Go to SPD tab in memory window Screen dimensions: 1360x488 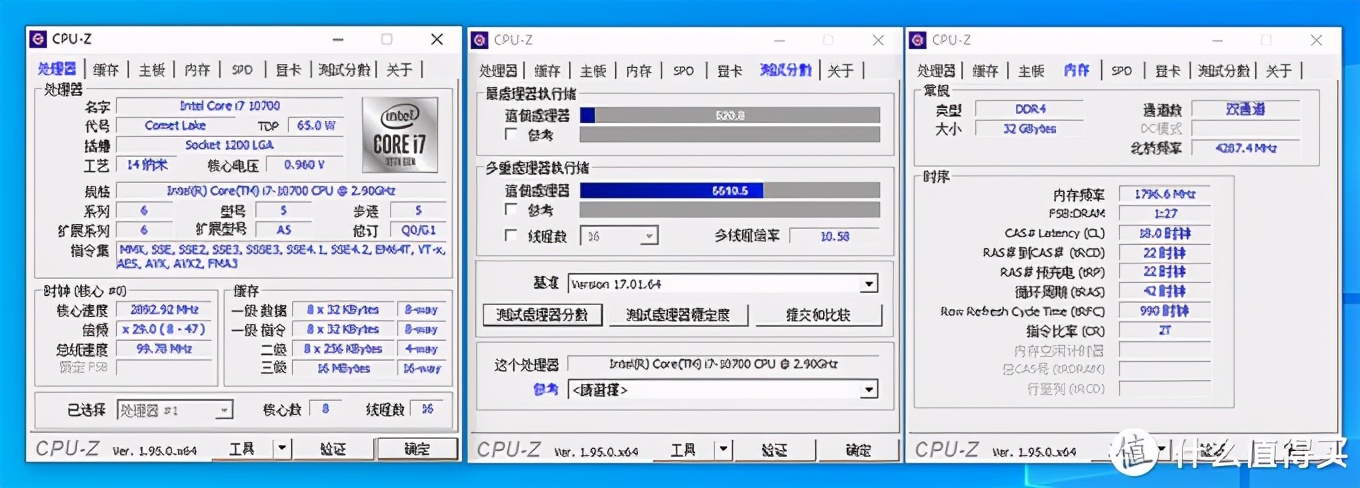coord(1122,70)
